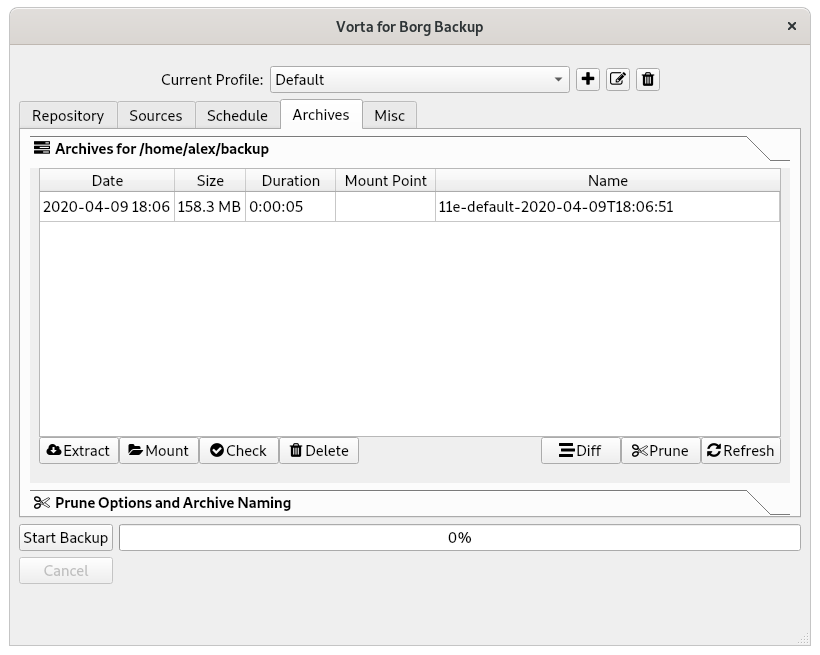Expand Prune Options and Archive Naming section

(173, 503)
